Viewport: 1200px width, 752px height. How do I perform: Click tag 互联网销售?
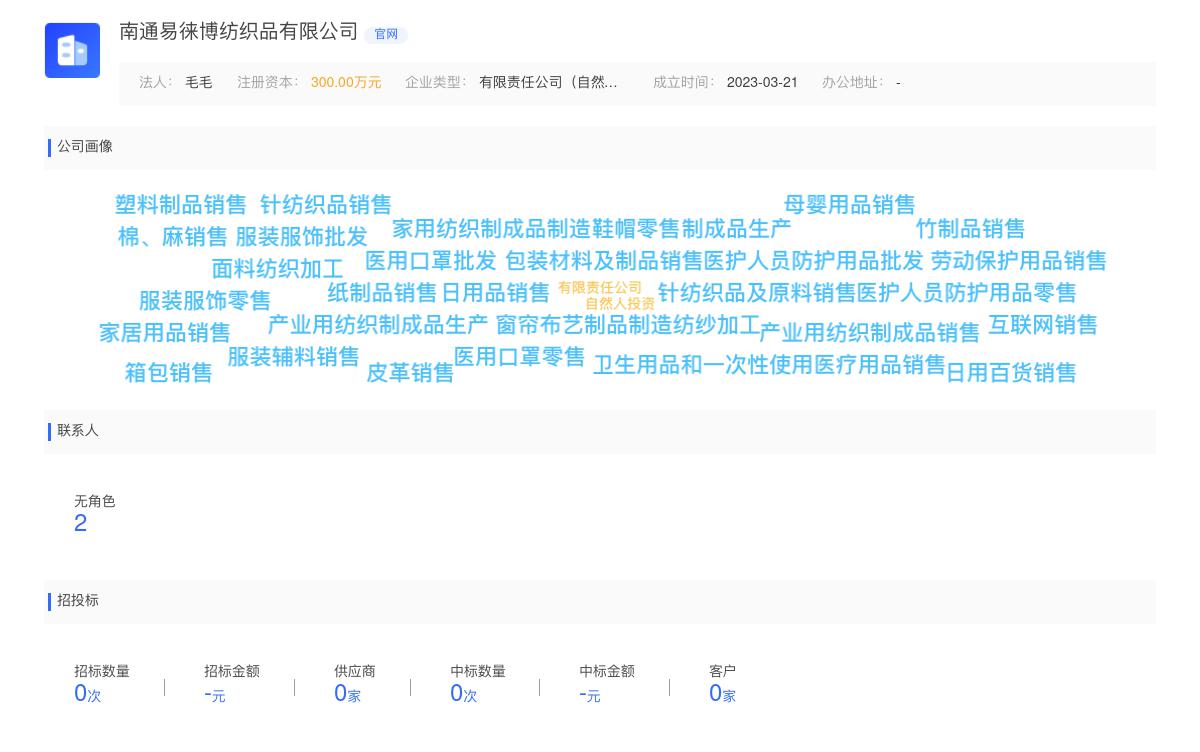(x=1043, y=325)
